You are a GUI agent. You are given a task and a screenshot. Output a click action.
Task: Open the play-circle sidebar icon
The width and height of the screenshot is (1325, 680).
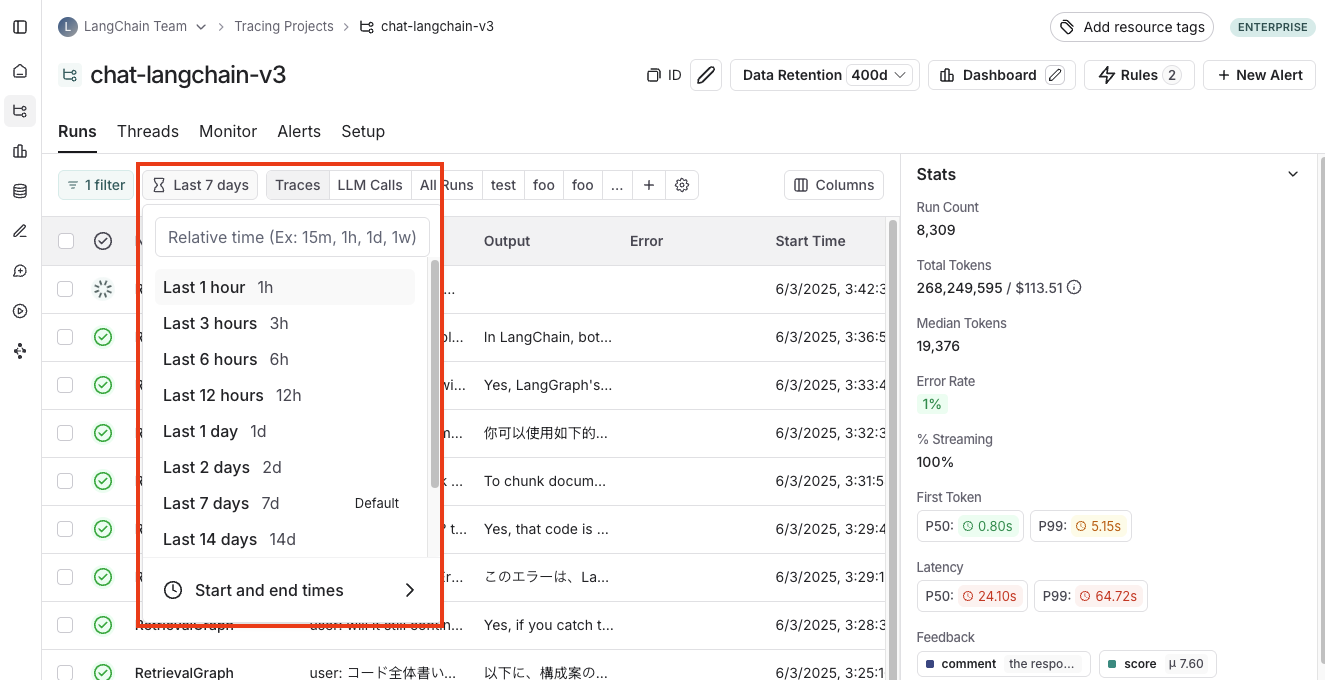20,311
